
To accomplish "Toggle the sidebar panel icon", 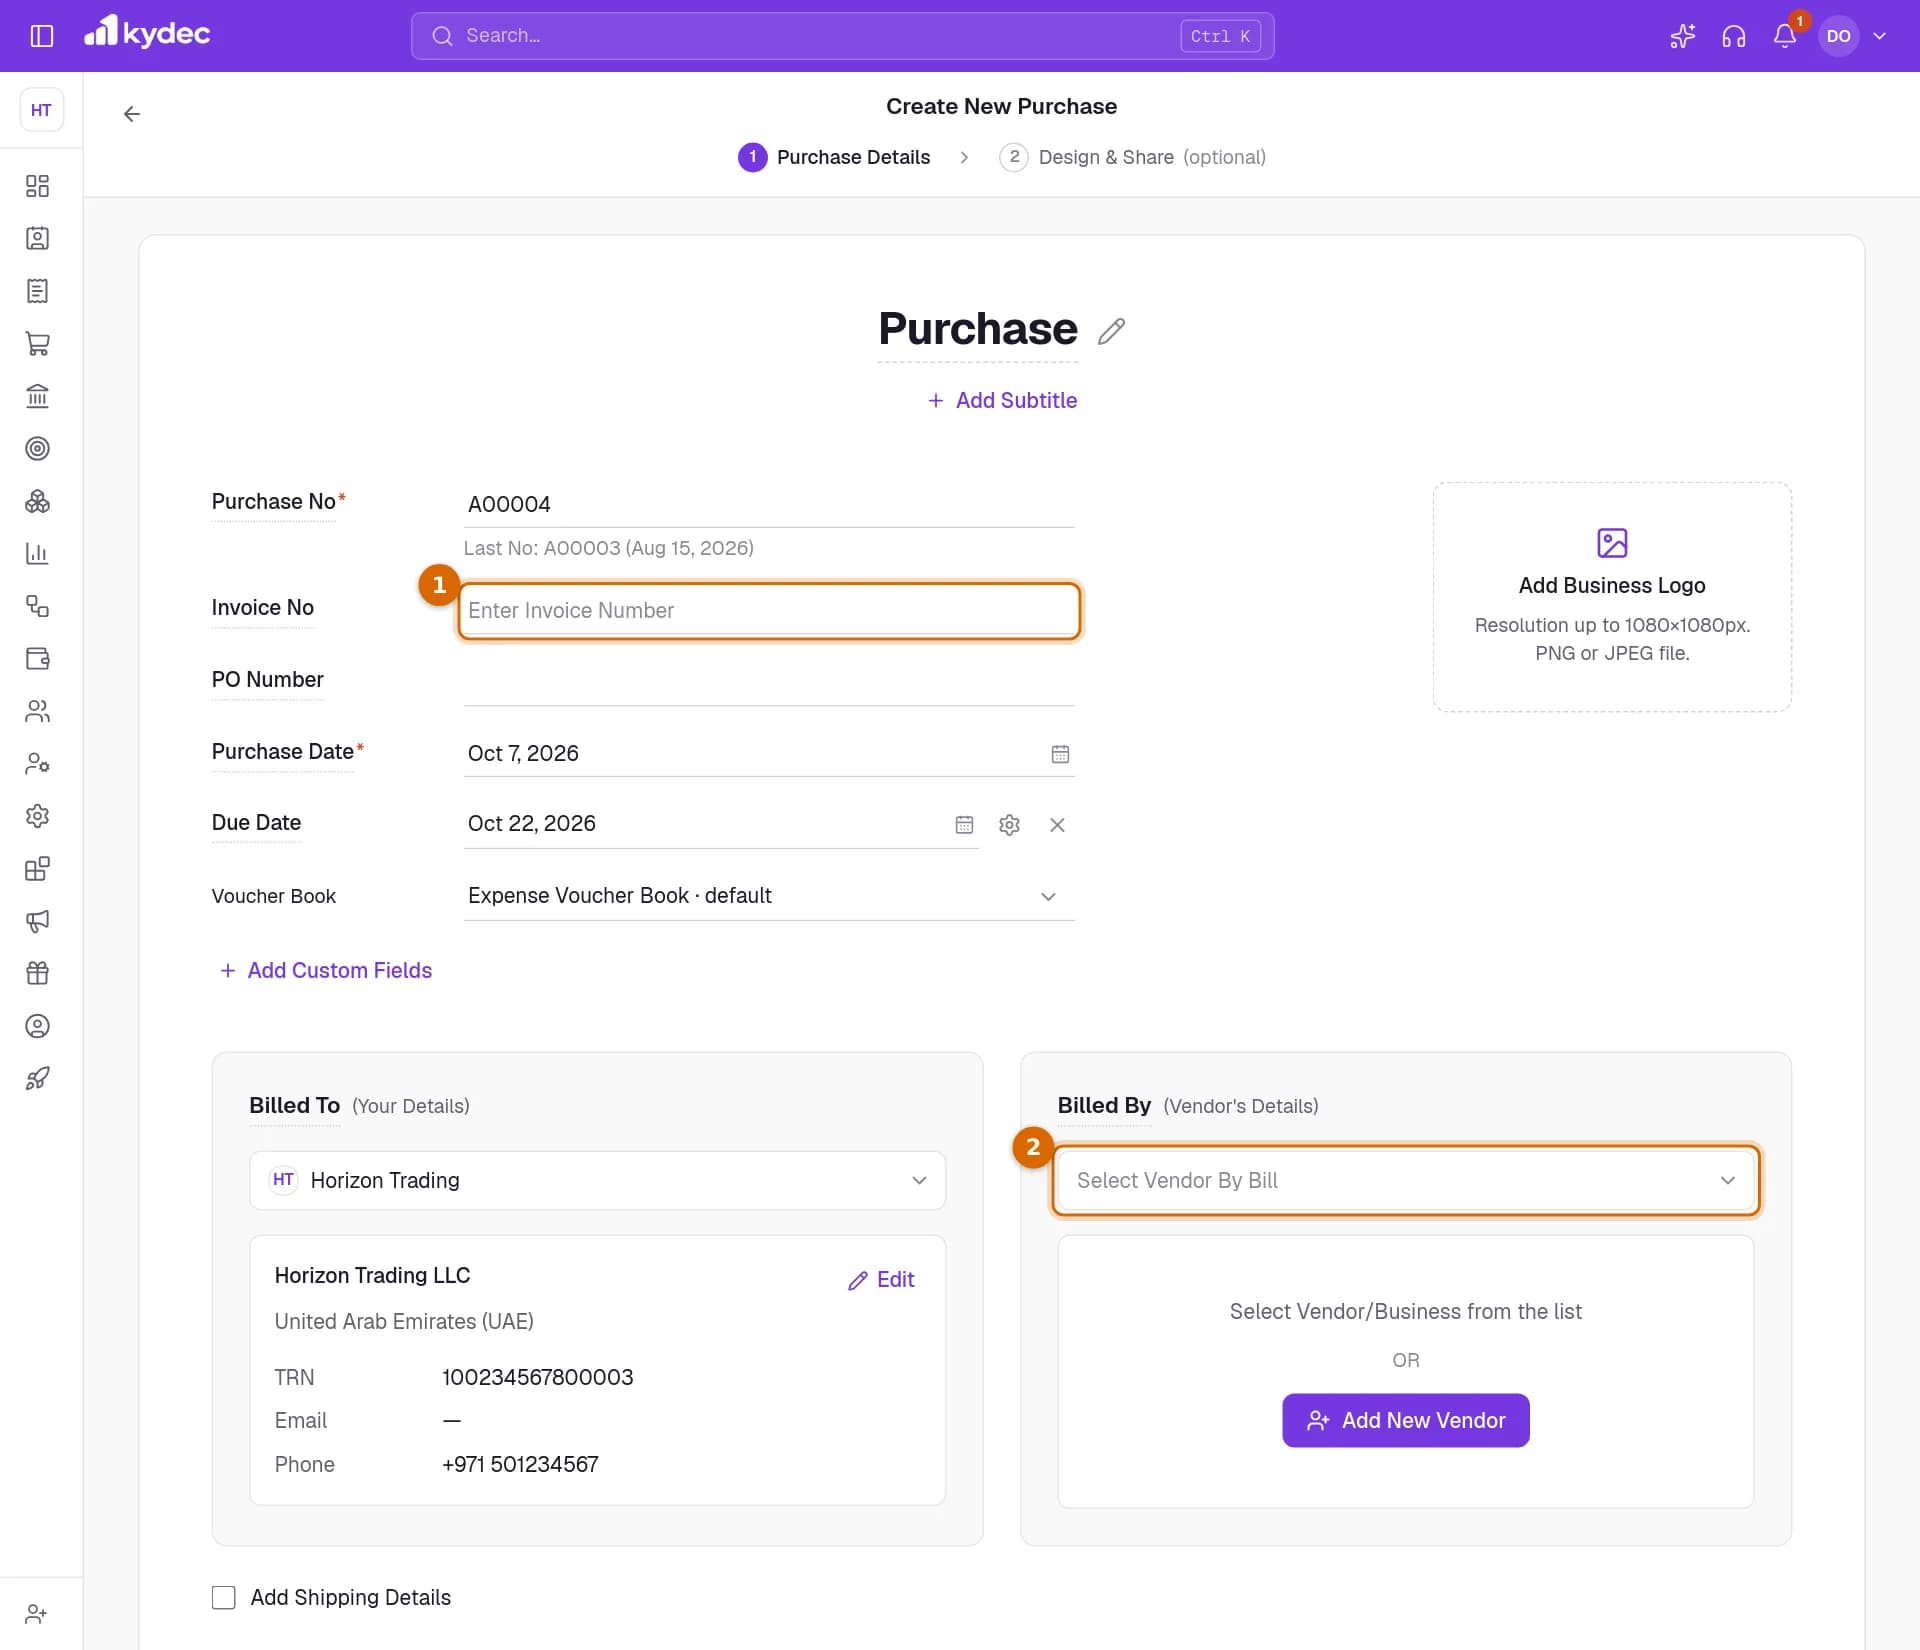I will 41,36.
